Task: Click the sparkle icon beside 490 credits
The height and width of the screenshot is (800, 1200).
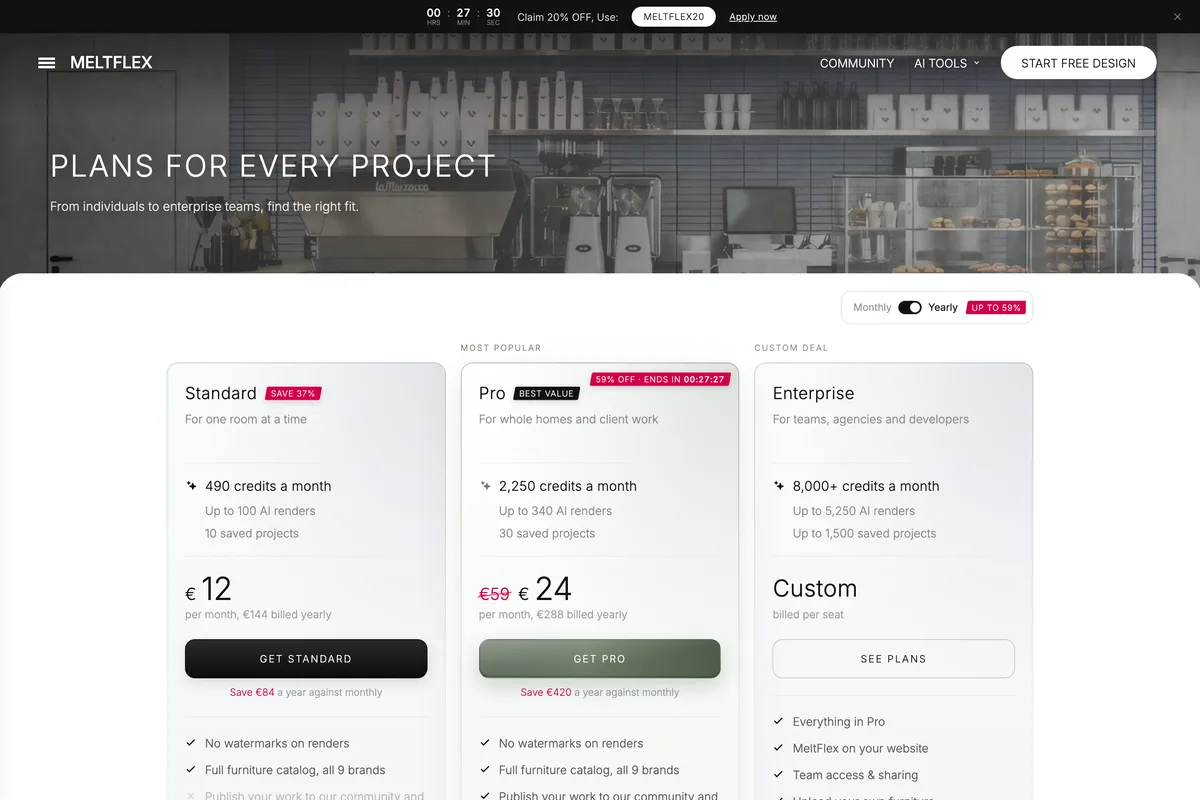Action: 191,486
